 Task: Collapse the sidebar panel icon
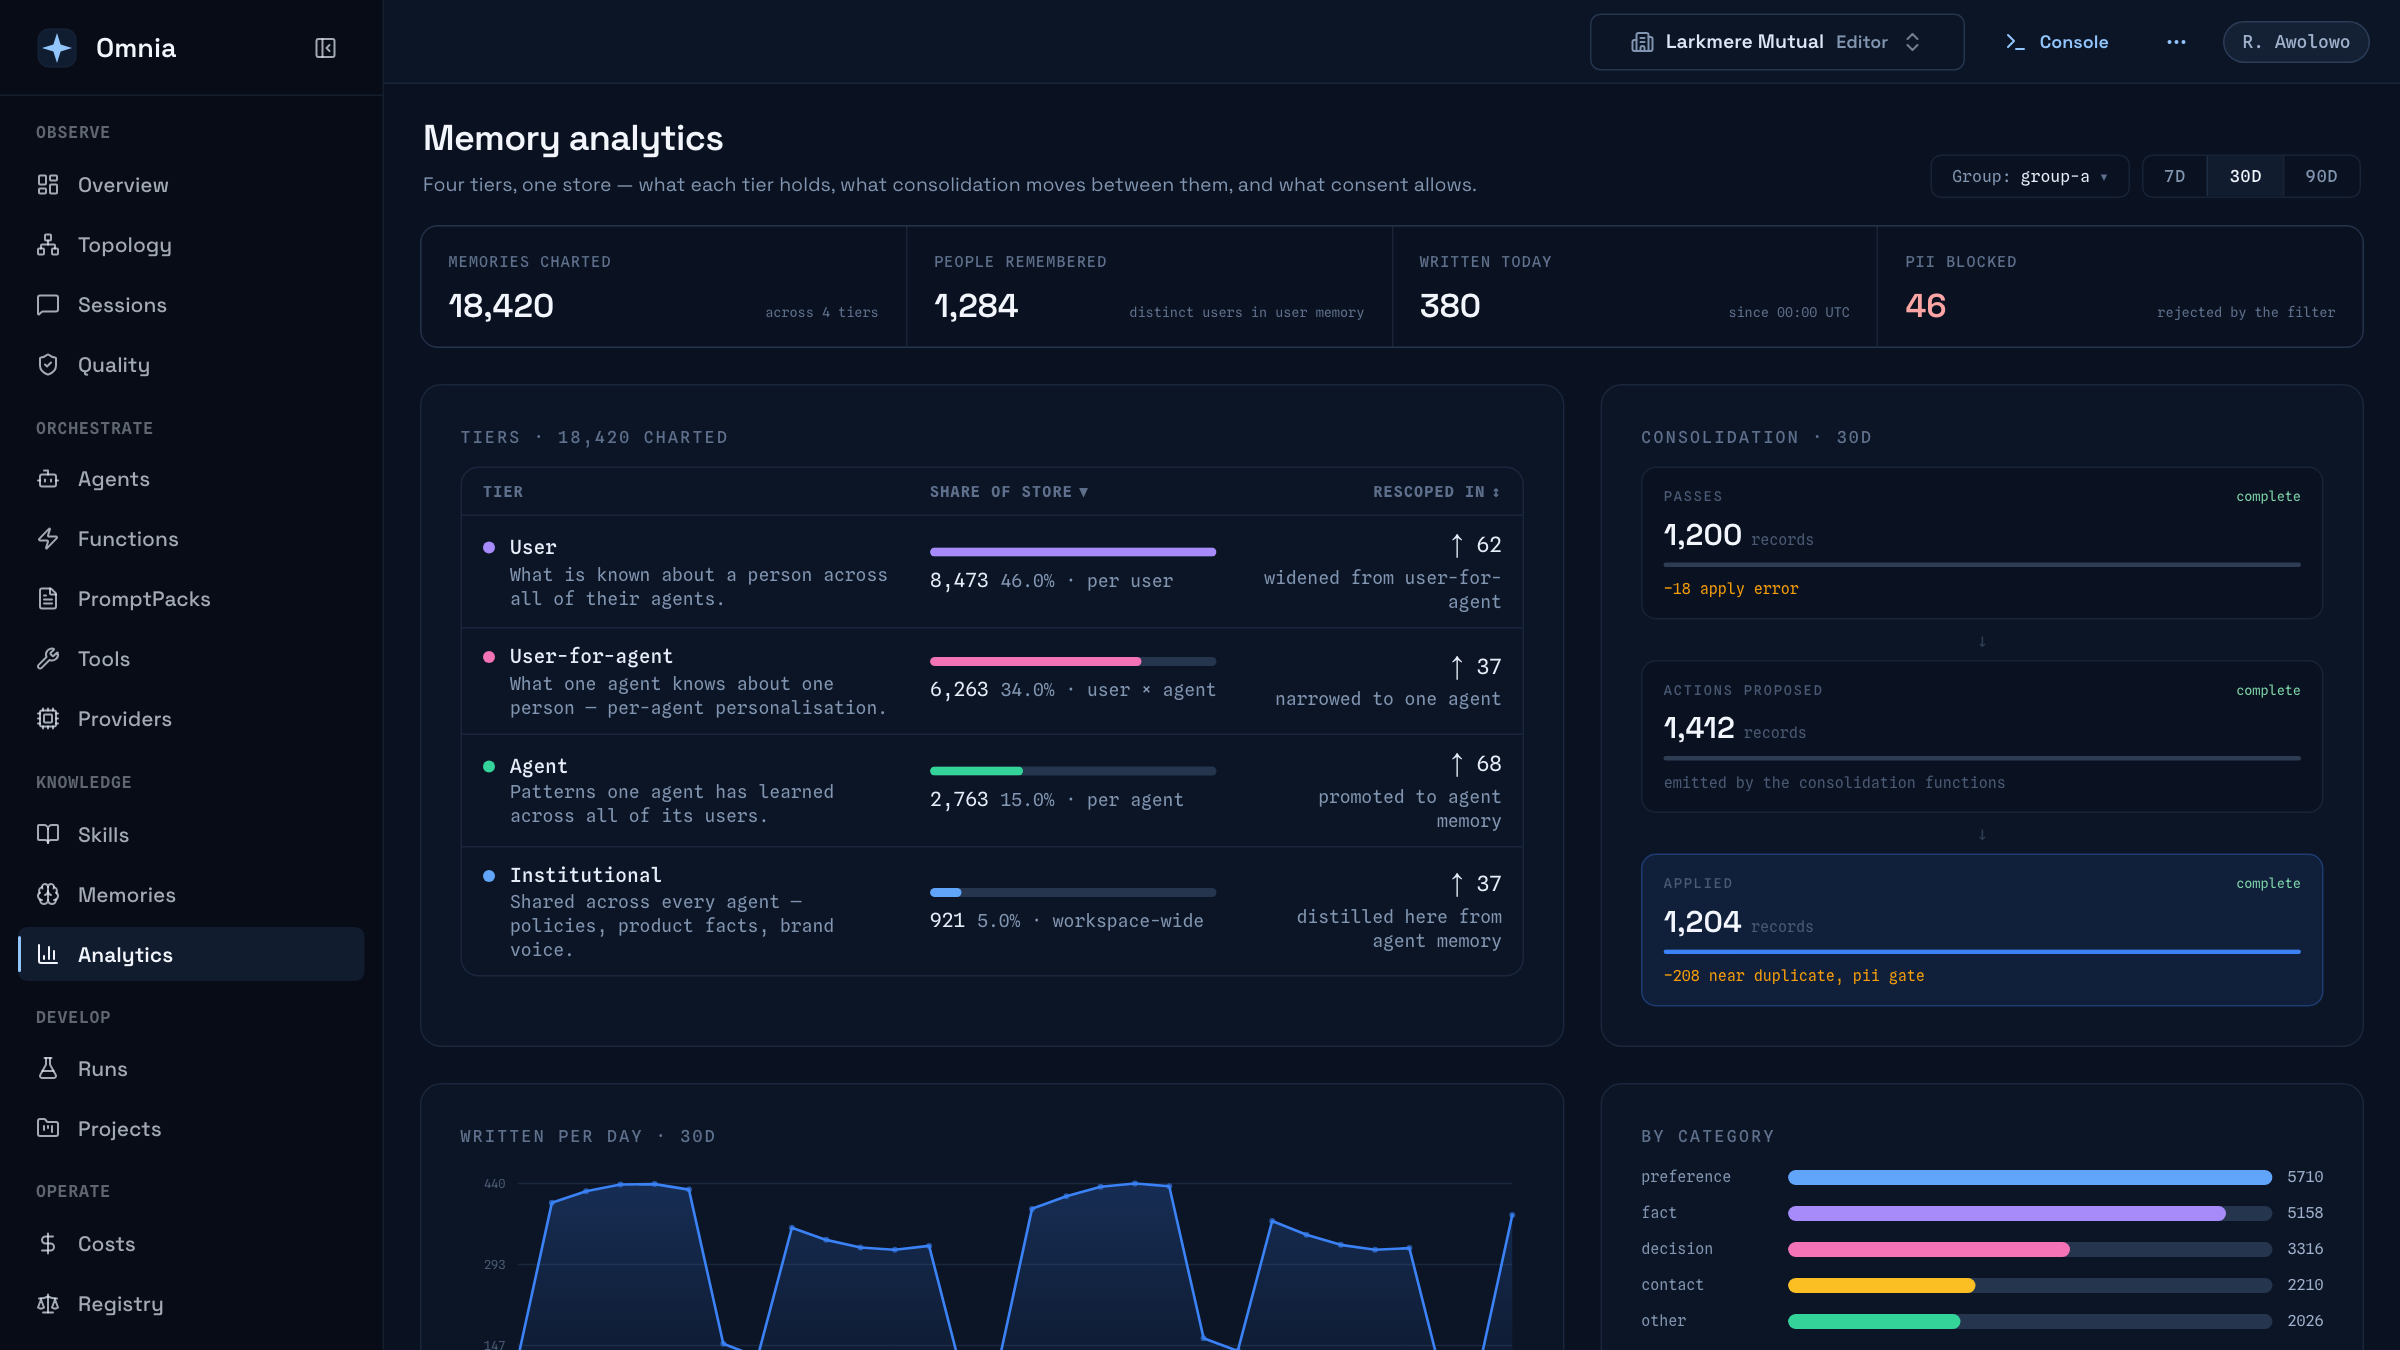(x=325, y=48)
